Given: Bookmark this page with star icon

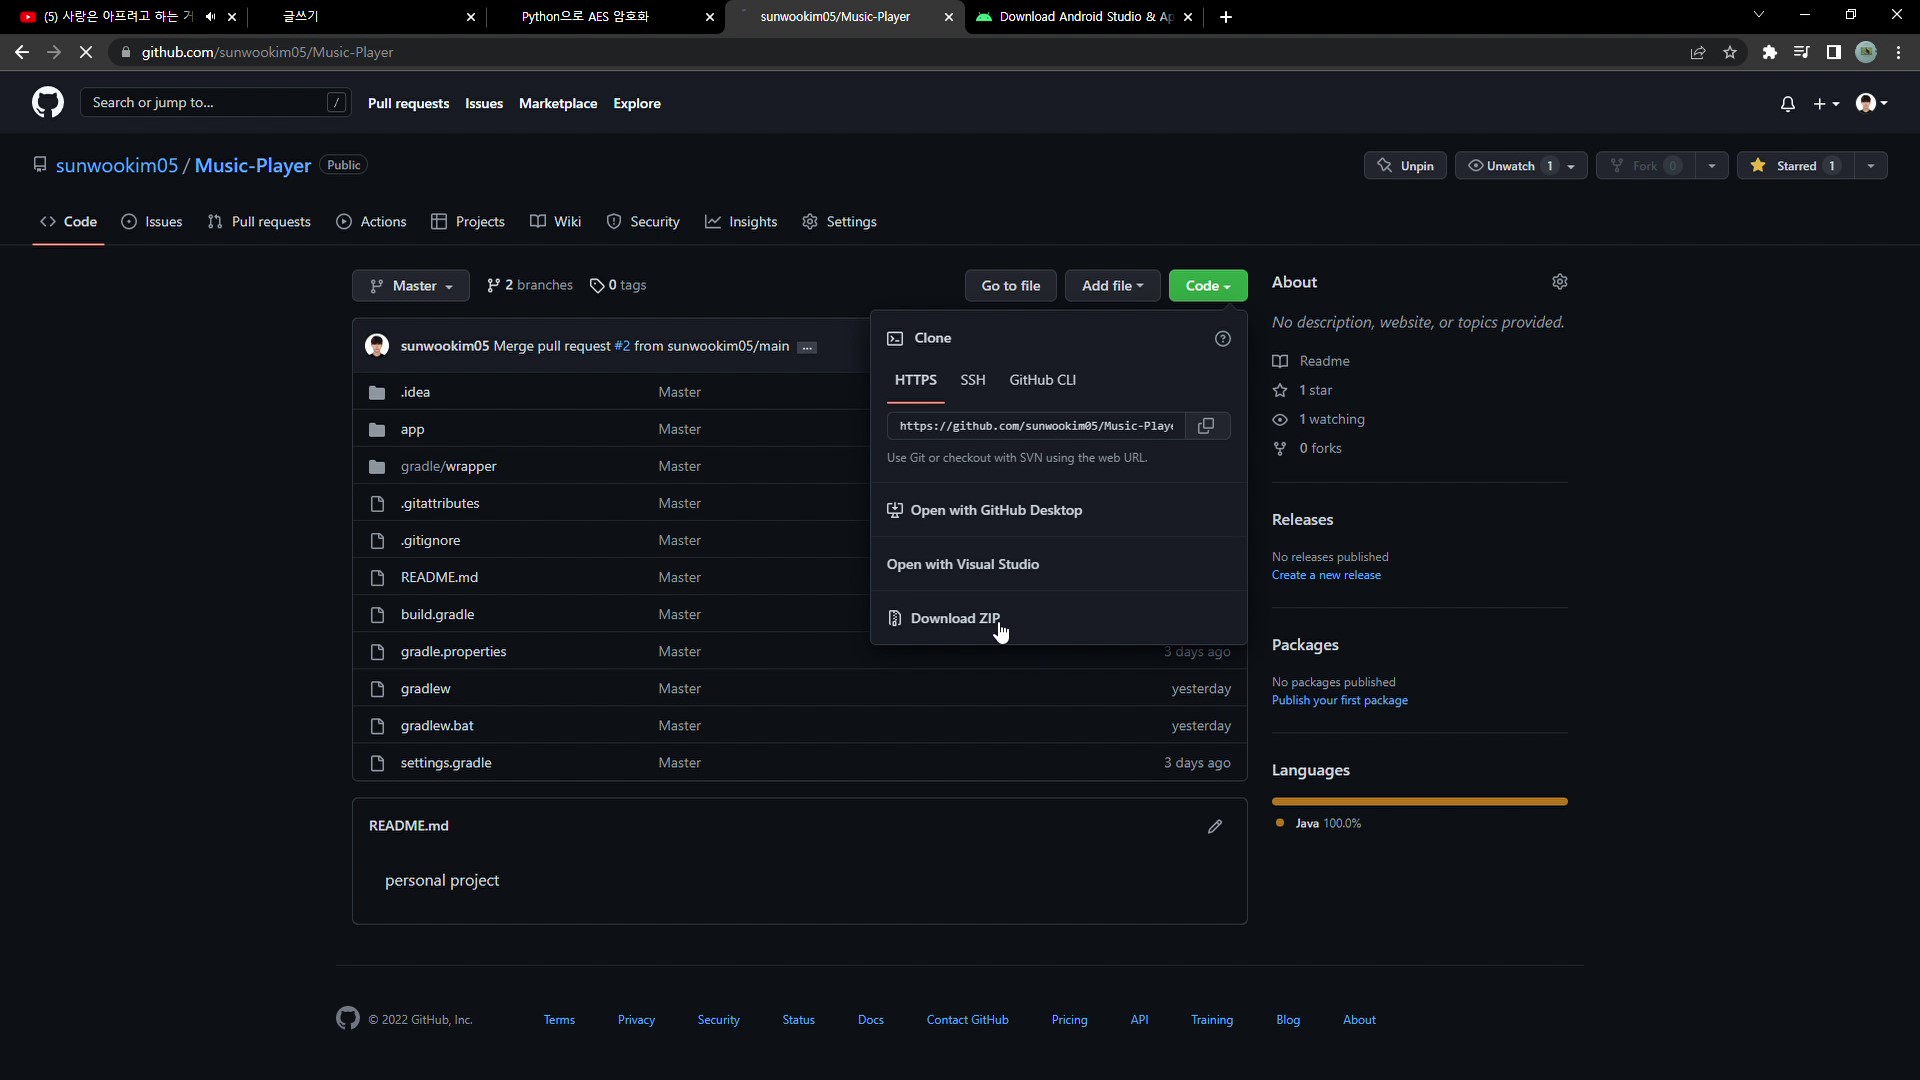Looking at the screenshot, I should click(x=1730, y=52).
